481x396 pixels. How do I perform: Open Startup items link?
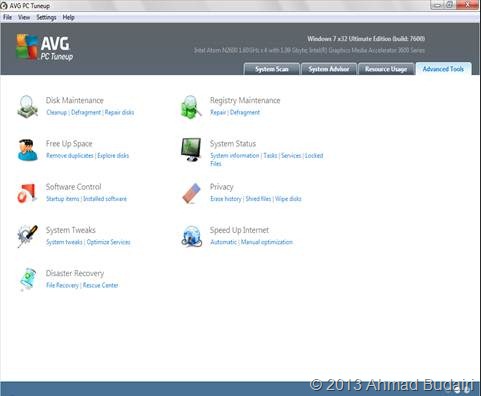click(63, 199)
